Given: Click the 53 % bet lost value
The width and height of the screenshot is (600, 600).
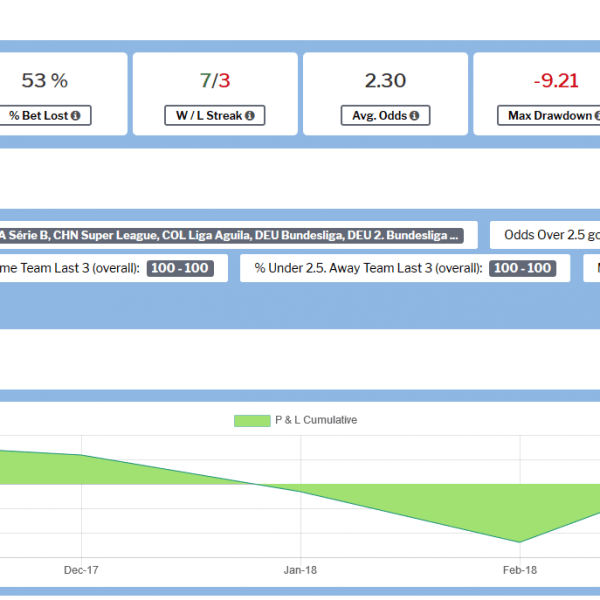Looking at the screenshot, I should coord(45,81).
